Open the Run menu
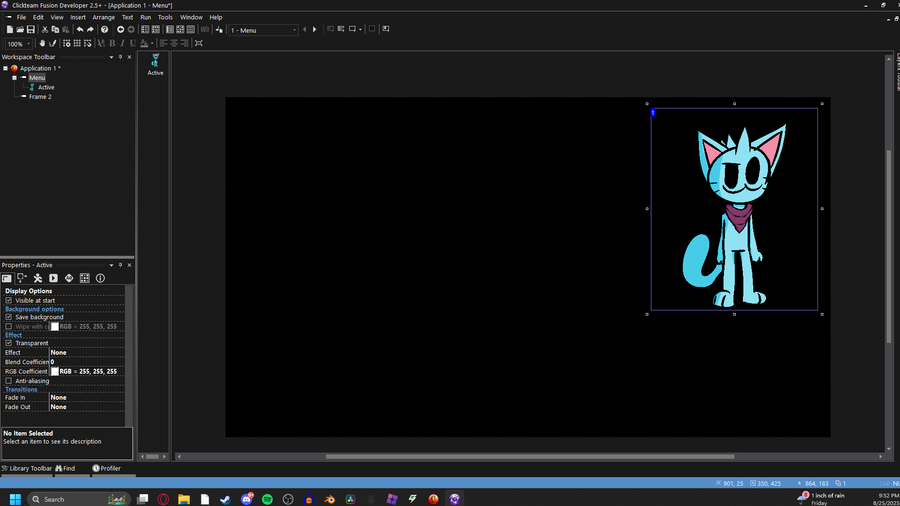900x506 pixels. (x=146, y=17)
